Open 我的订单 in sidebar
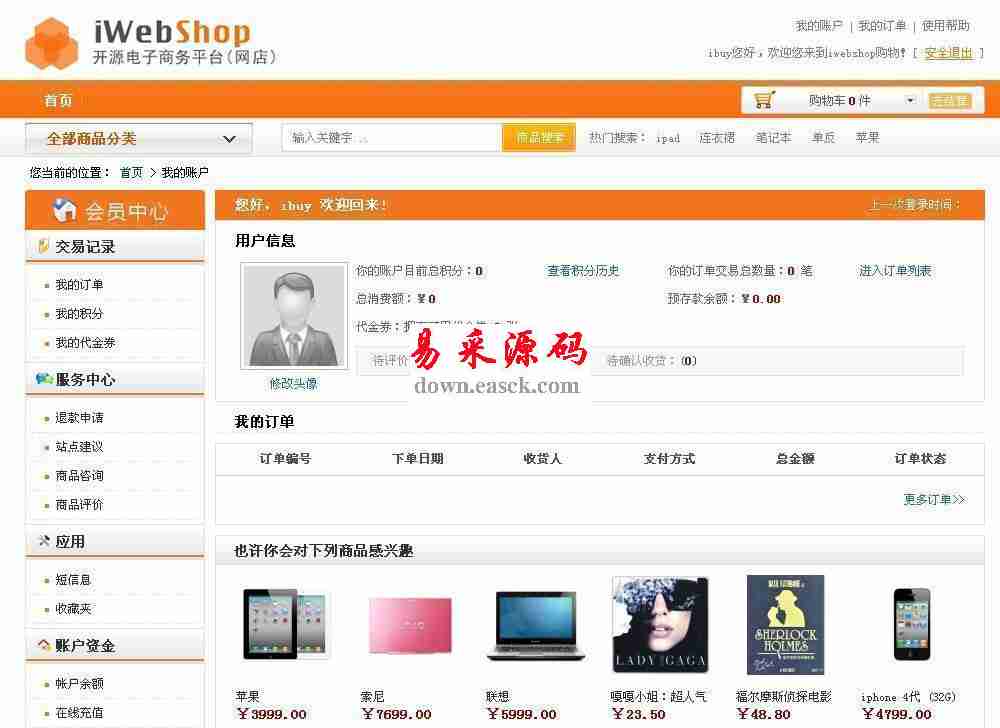This screenshot has width=1000, height=728. pyautogui.click(x=79, y=284)
